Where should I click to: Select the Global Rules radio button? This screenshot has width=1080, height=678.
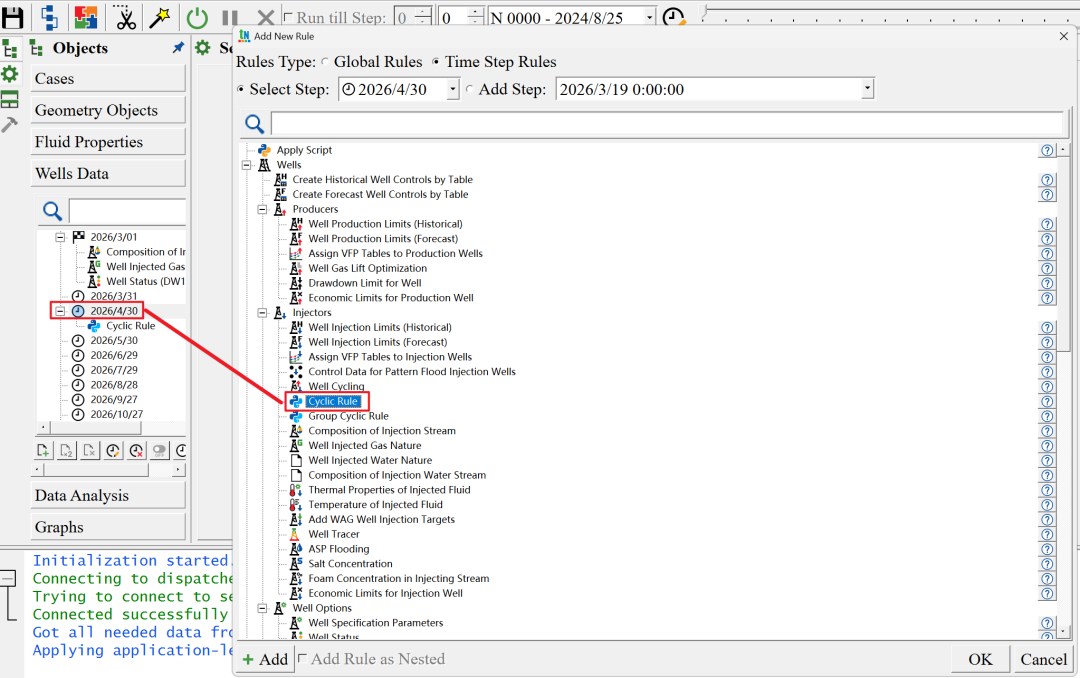click(325, 62)
